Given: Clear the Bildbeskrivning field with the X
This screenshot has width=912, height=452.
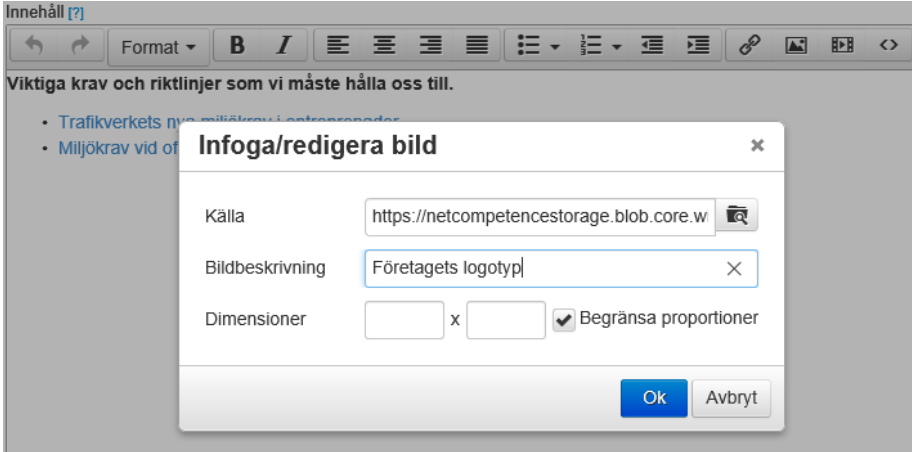Looking at the screenshot, I should [734, 268].
